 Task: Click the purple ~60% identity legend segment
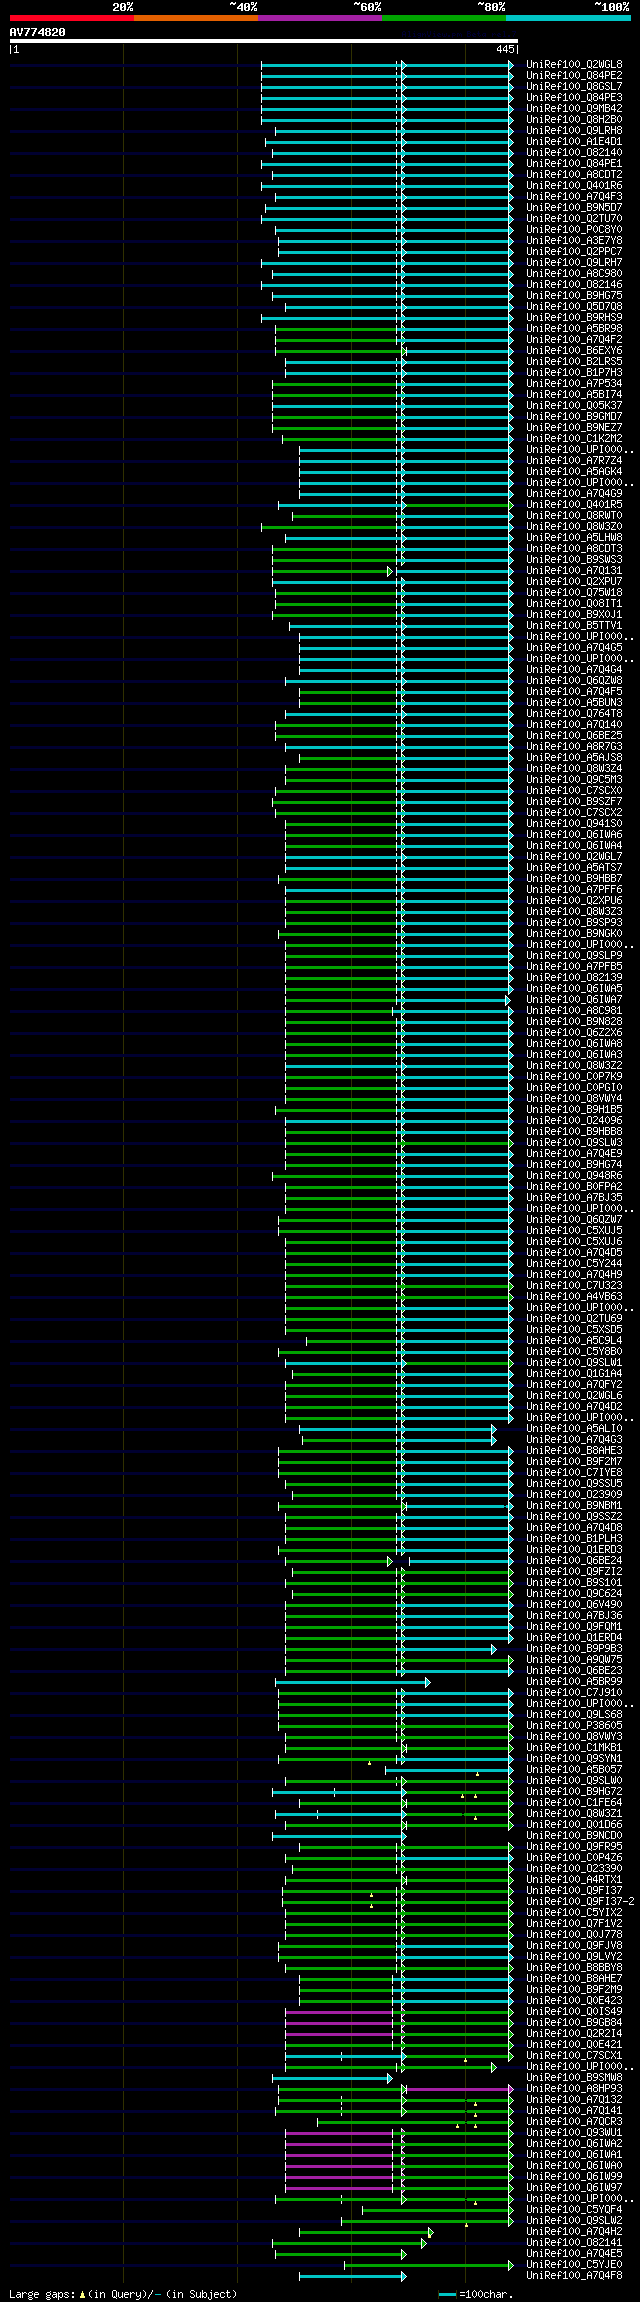(x=319, y=18)
